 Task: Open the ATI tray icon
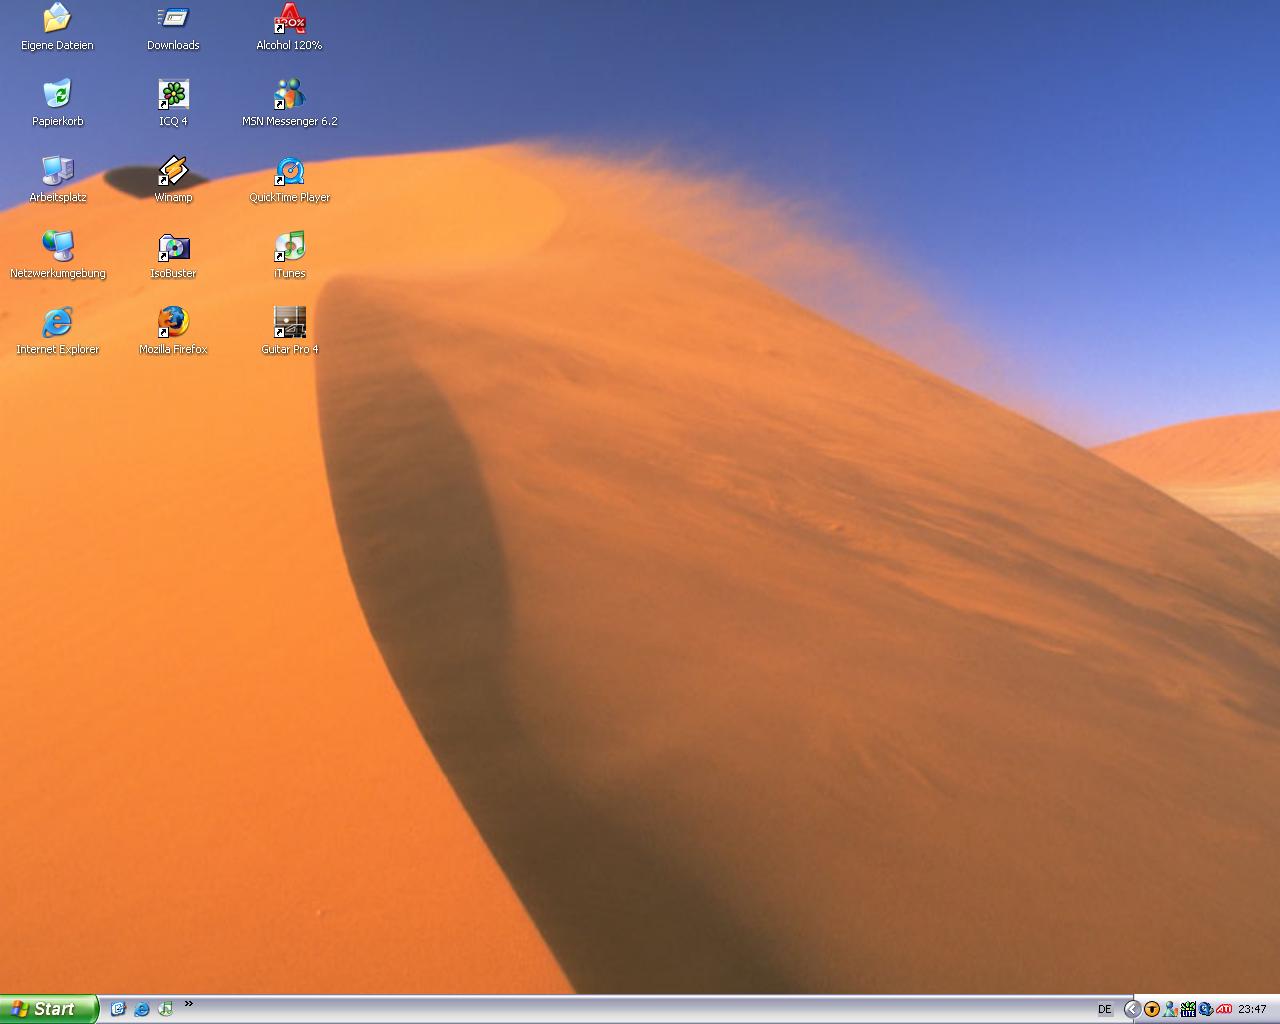1224,1009
